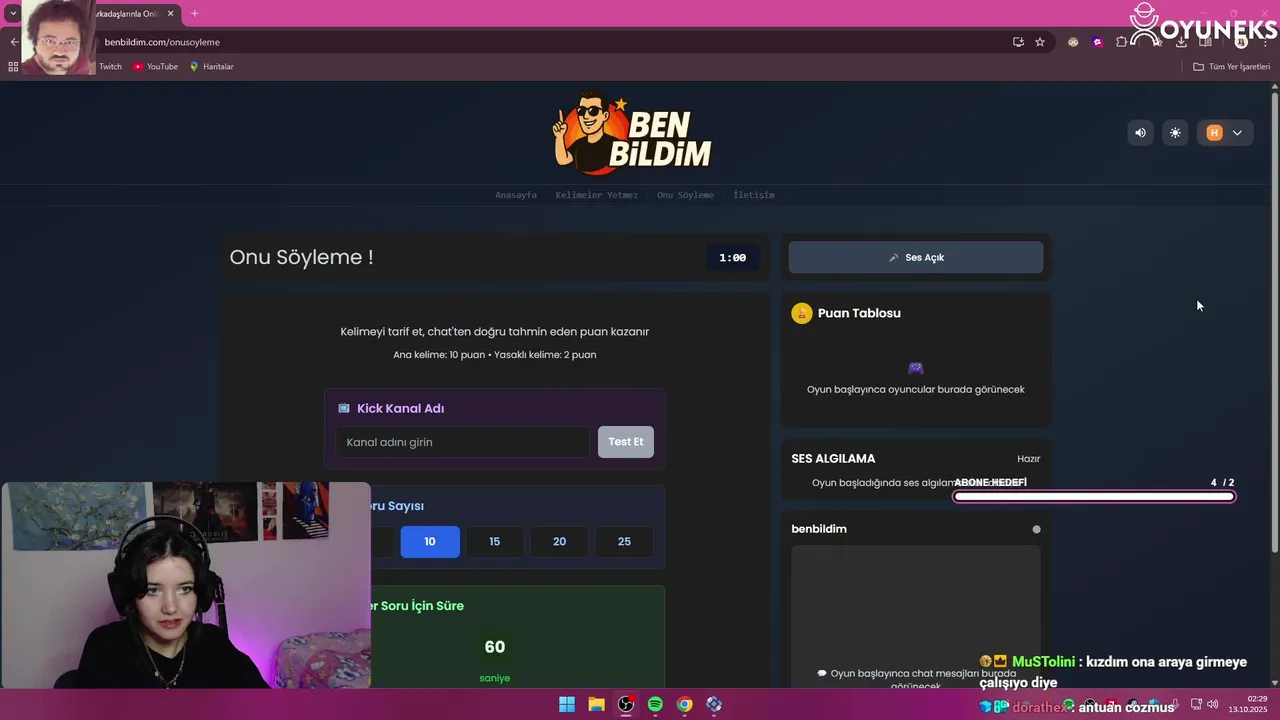Viewport: 1280px width, 720px height.
Task: Open the Tüm Yer İşaretleri folder
Action: (1231, 66)
